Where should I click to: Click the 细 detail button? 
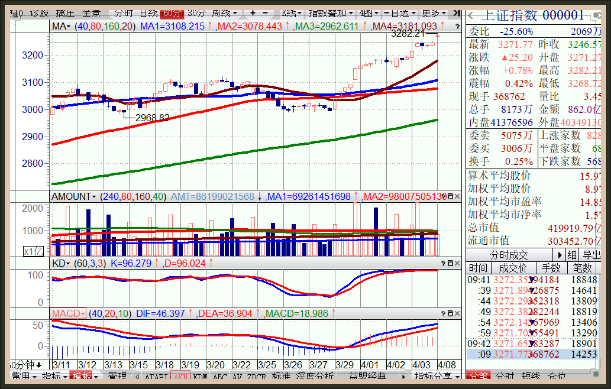(572, 255)
